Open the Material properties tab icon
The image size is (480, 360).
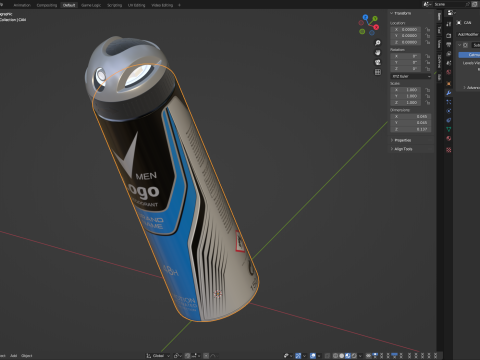tap(449, 138)
